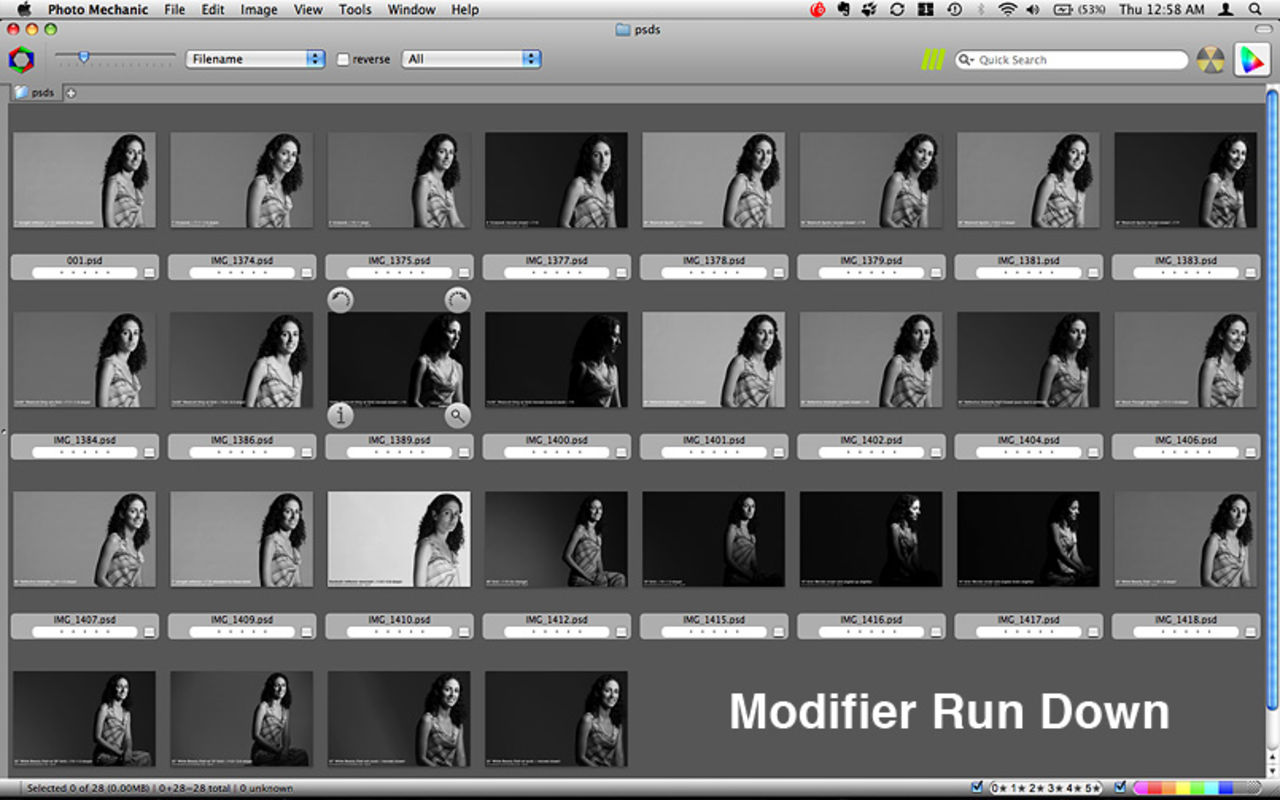Open the Image menu
Viewport: 1280px width, 800px height.
[259, 10]
